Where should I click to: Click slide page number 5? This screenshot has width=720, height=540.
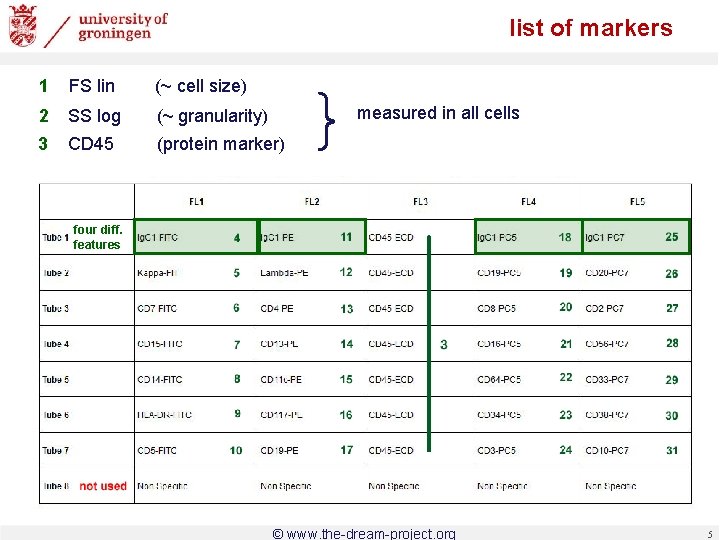(x=710, y=534)
